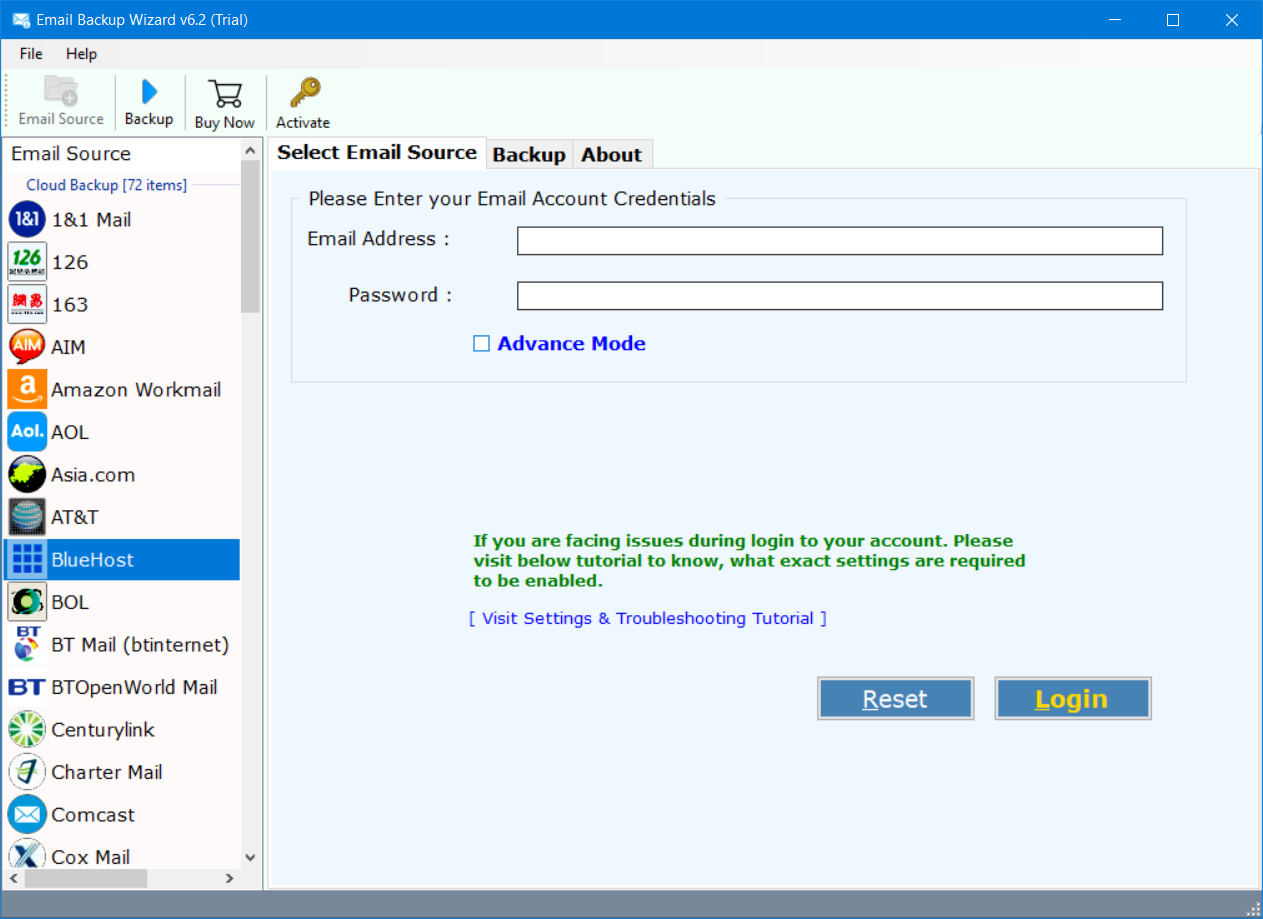Image resolution: width=1263 pixels, height=919 pixels.
Task: Click the Password input field
Action: click(x=840, y=296)
